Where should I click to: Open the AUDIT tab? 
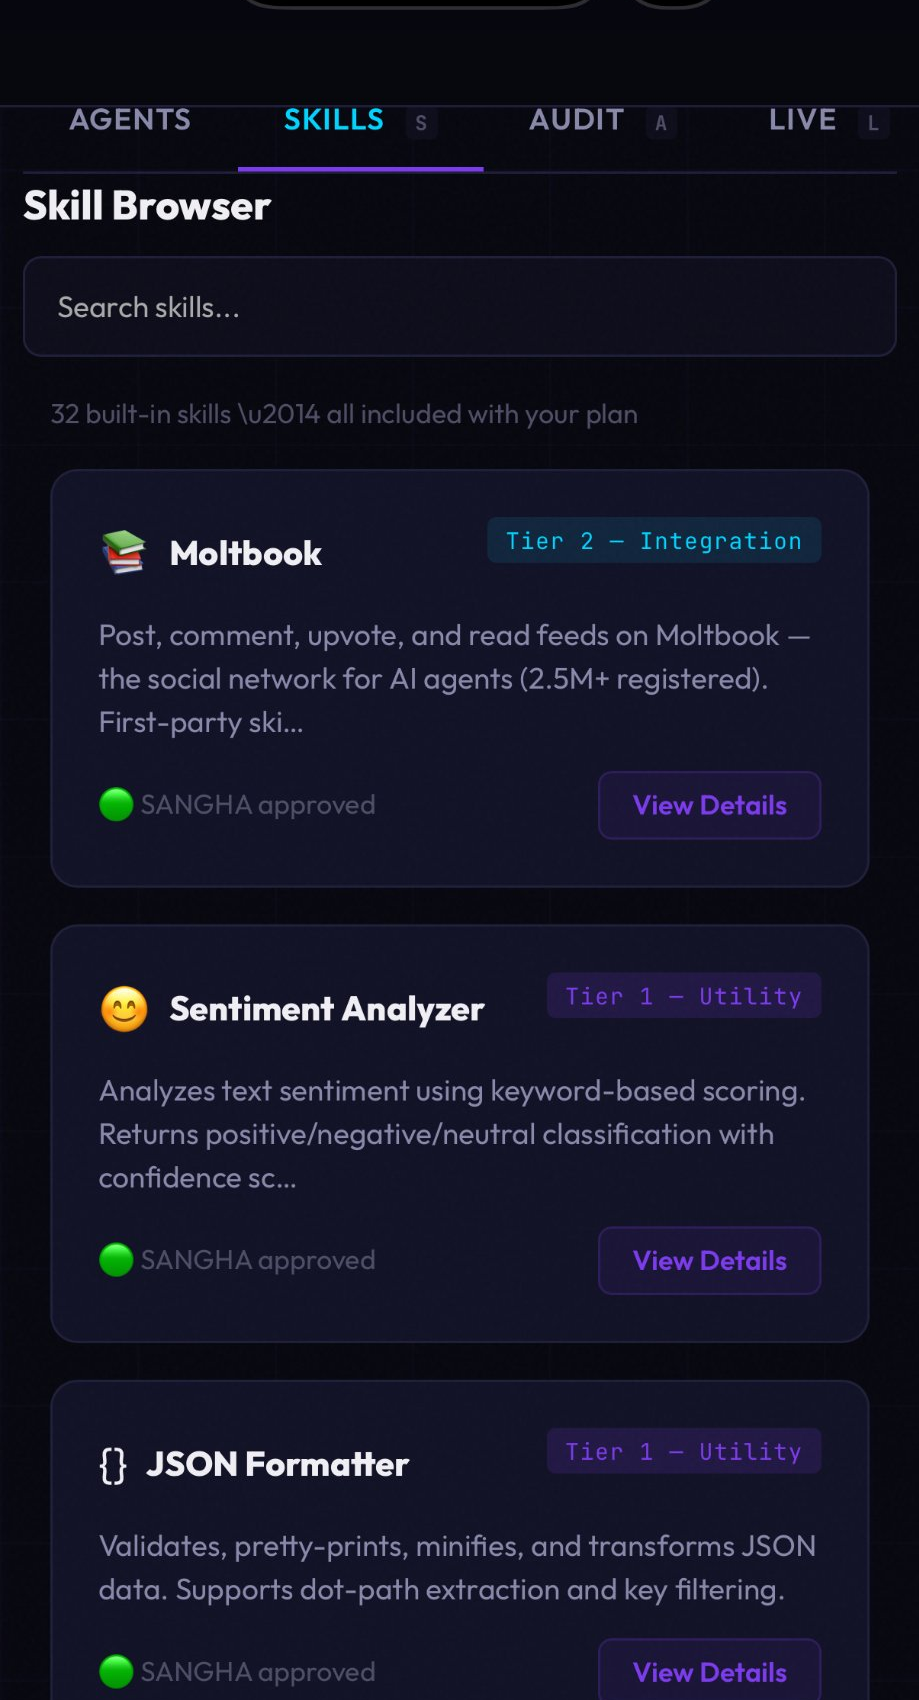(x=576, y=120)
